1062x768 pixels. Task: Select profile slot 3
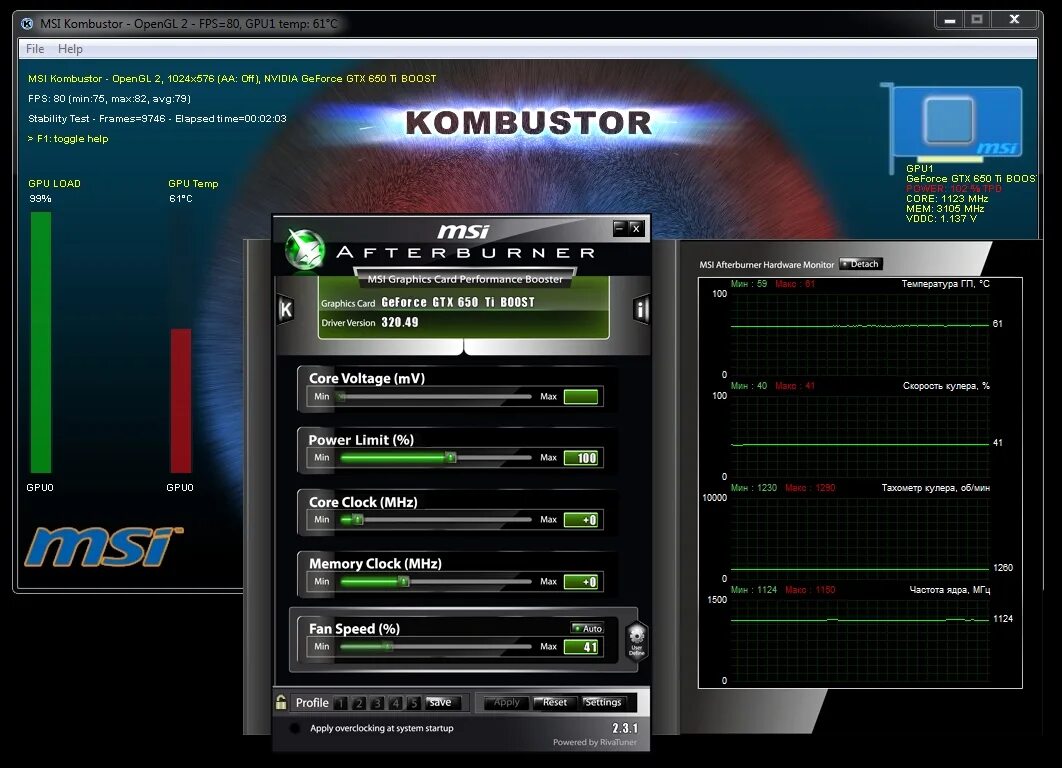pos(377,703)
